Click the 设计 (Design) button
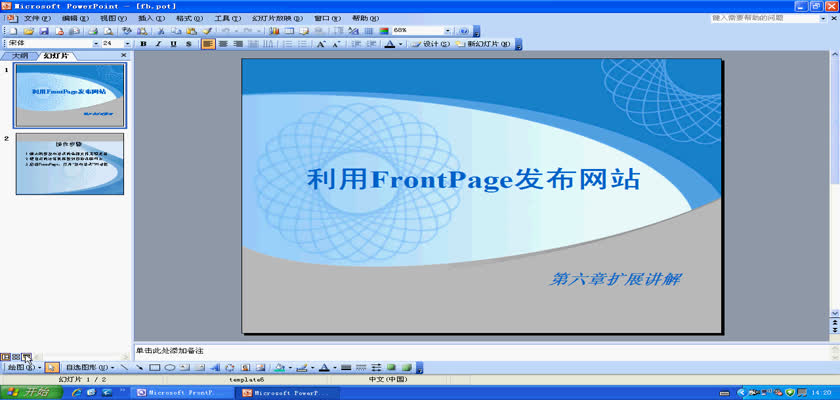 (x=430, y=44)
